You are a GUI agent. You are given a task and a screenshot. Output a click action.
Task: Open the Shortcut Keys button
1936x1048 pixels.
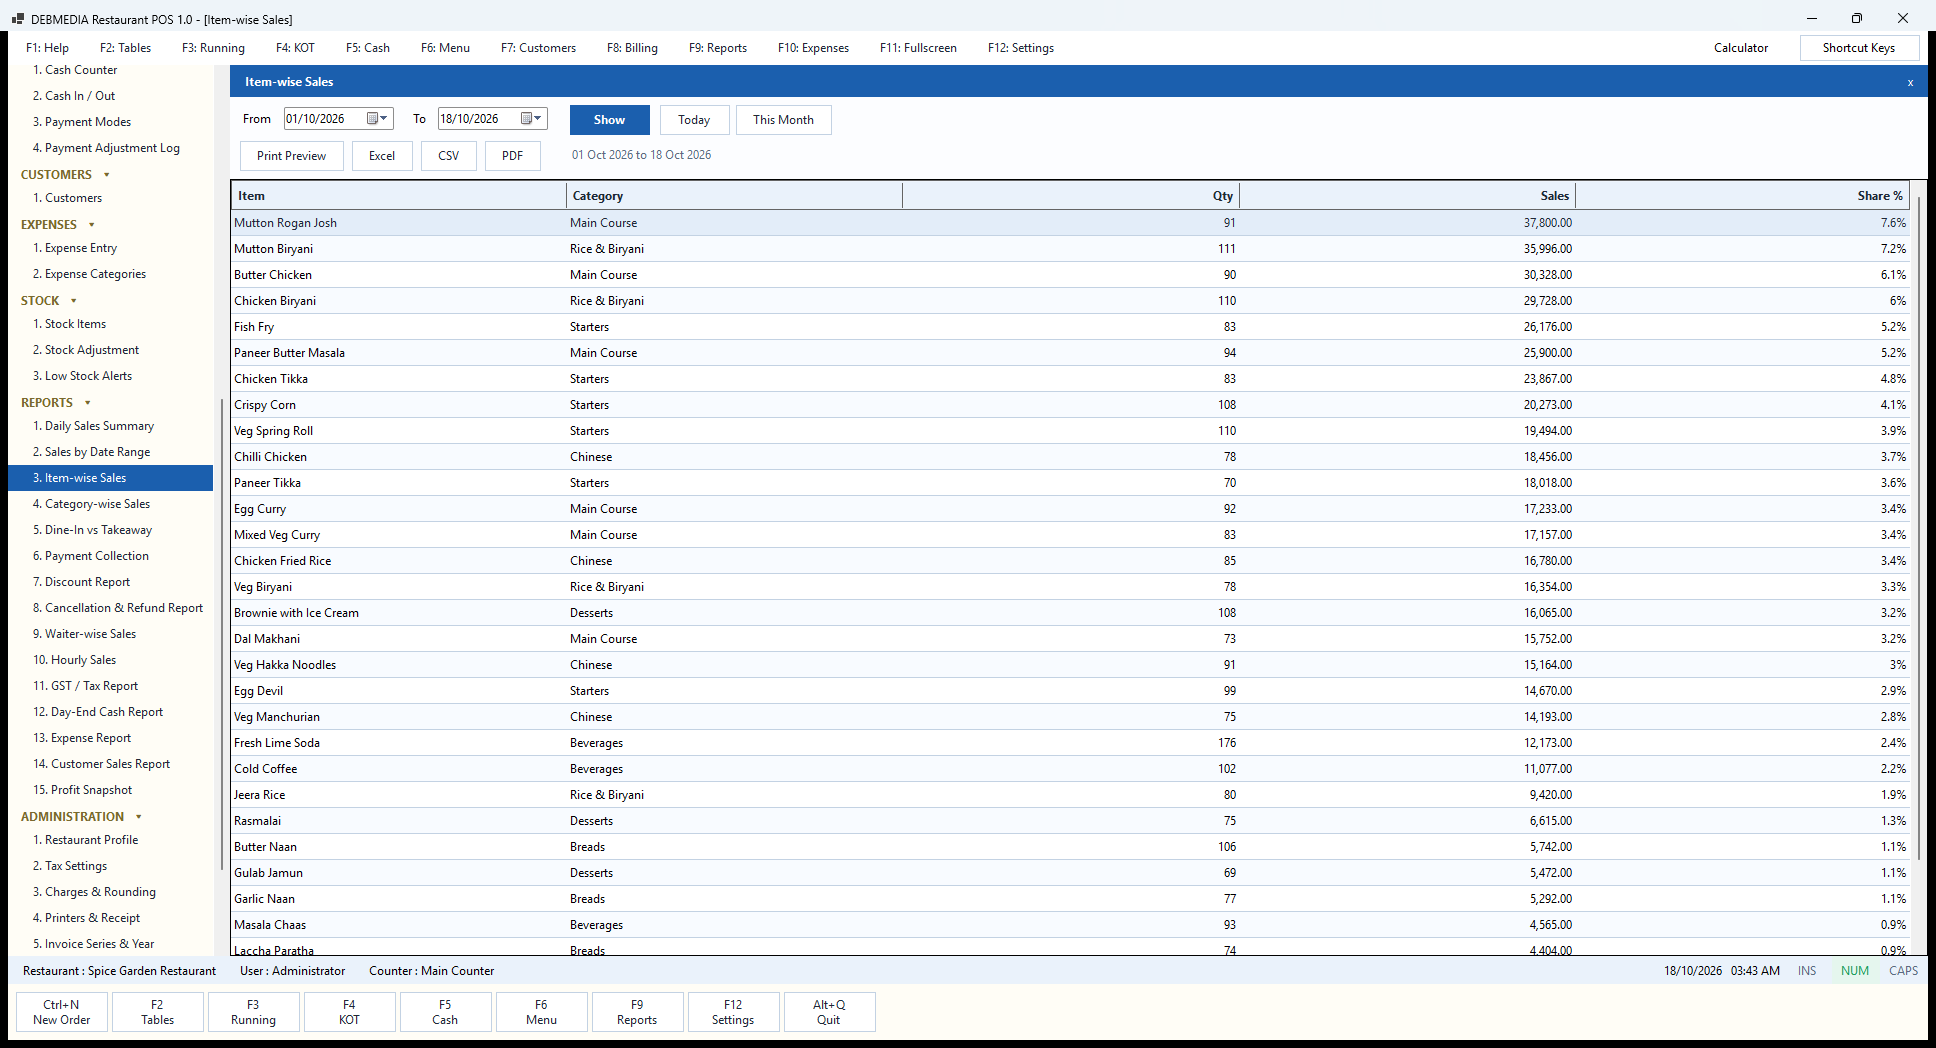(1858, 48)
